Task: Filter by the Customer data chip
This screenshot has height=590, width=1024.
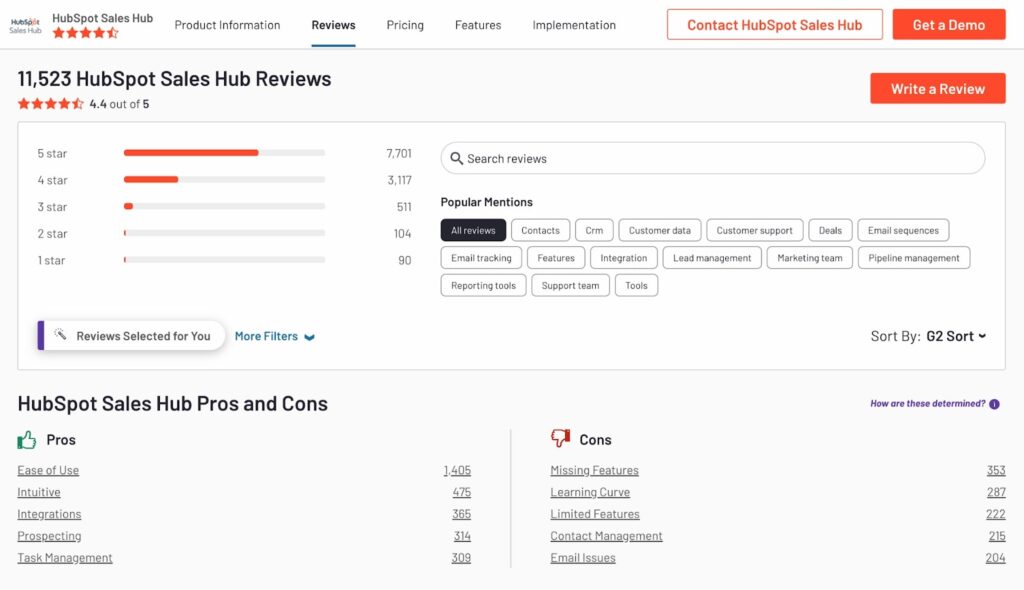Action: click(660, 230)
